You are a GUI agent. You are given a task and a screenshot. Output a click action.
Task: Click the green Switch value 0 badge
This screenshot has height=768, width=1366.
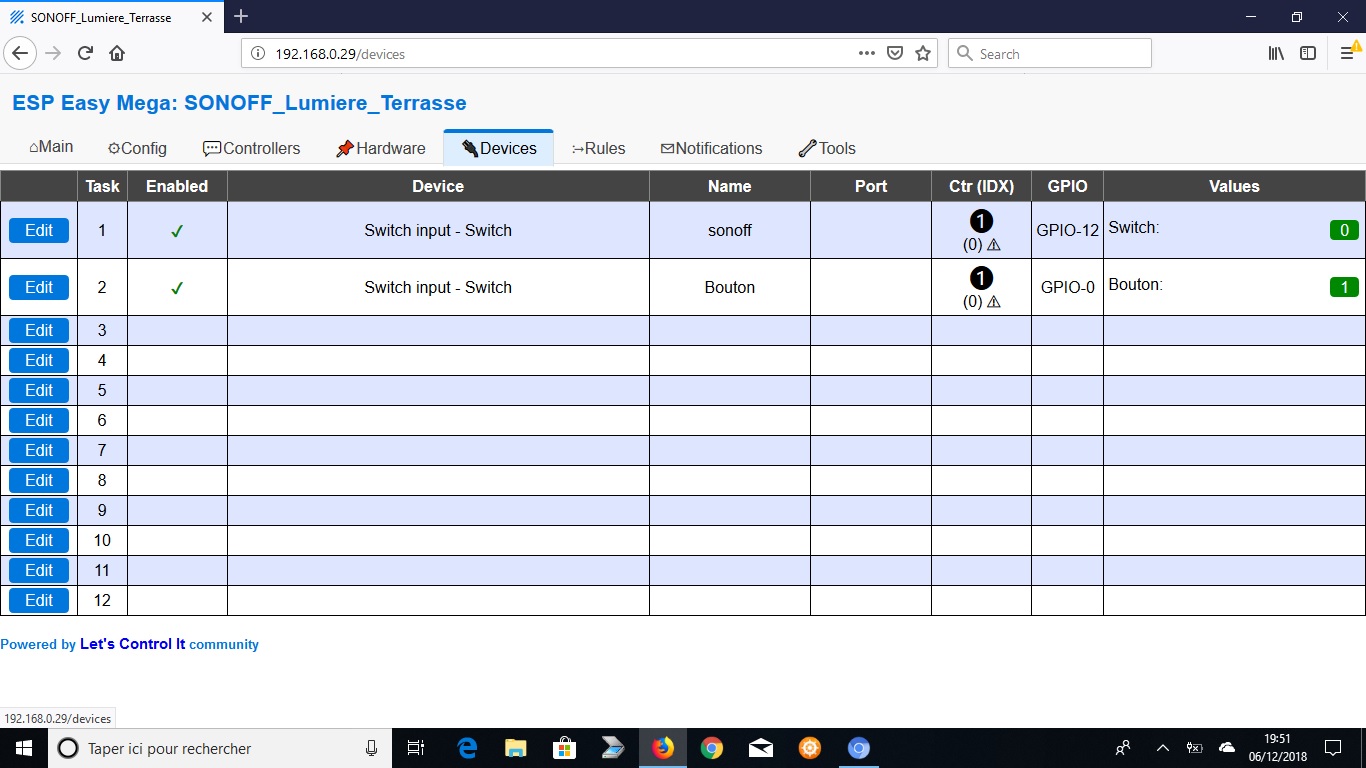pos(1344,230)
